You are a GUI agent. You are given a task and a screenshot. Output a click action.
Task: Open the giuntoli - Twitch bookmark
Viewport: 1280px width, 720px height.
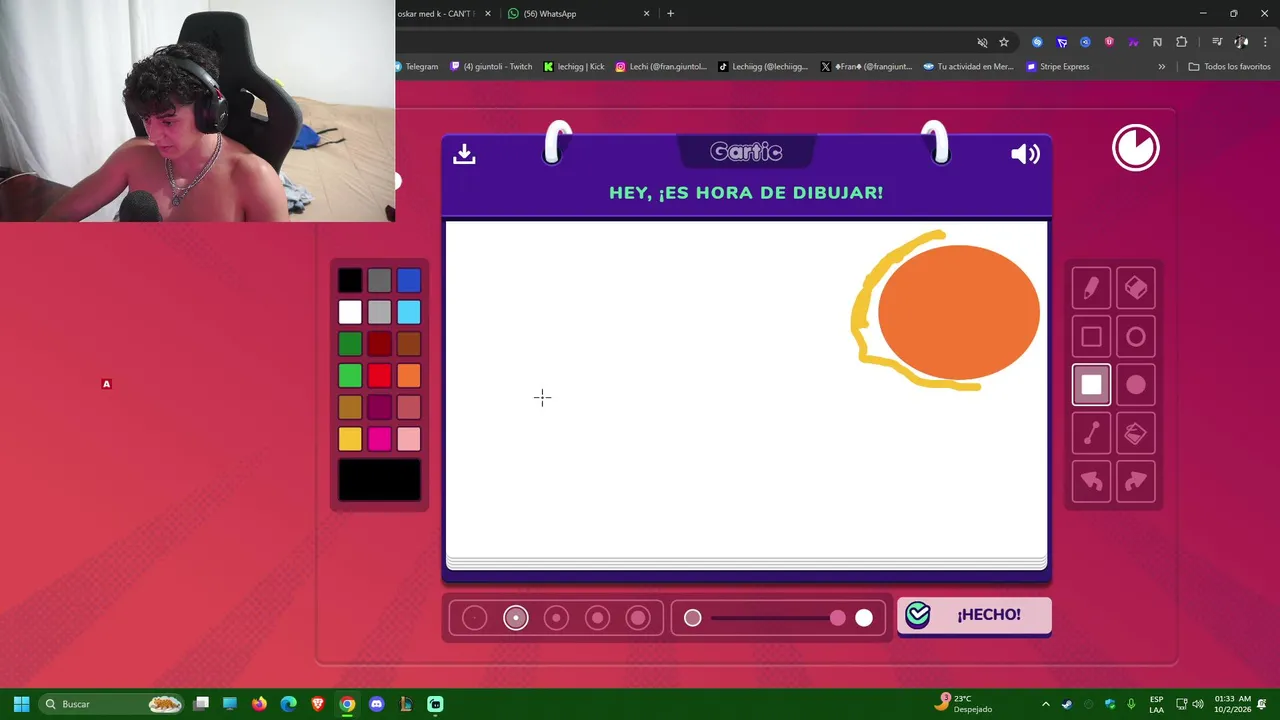[x=492, y=67]
